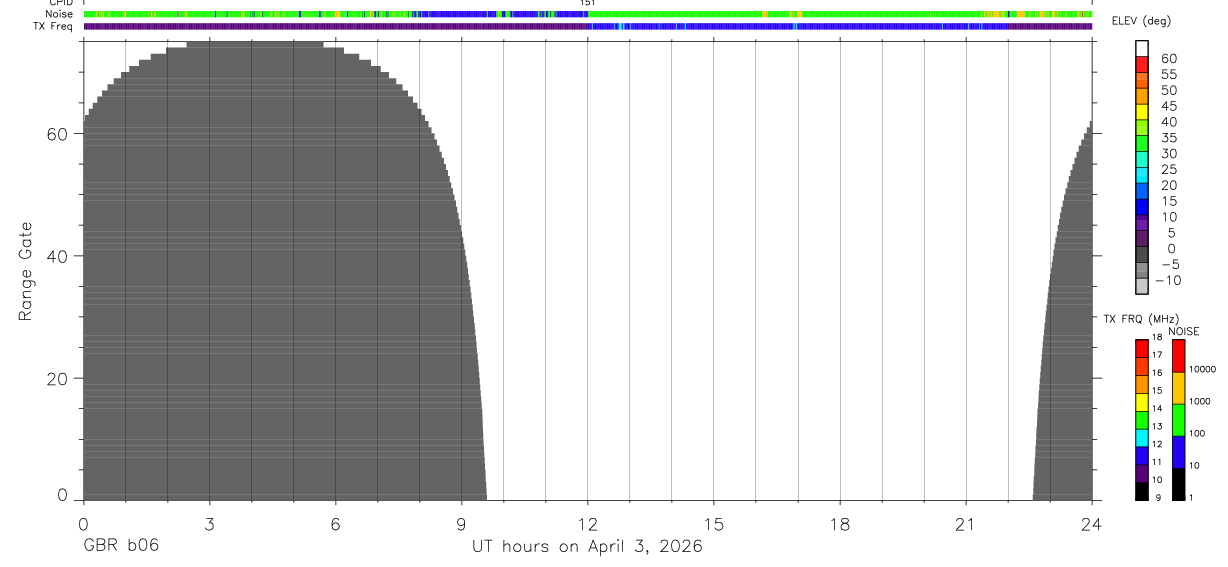Image resolution: width=1228 pixels, height=567 pixels.
Task: Click the orange swatch in the NOISE colorbar
Action: tap(1178, 388)
